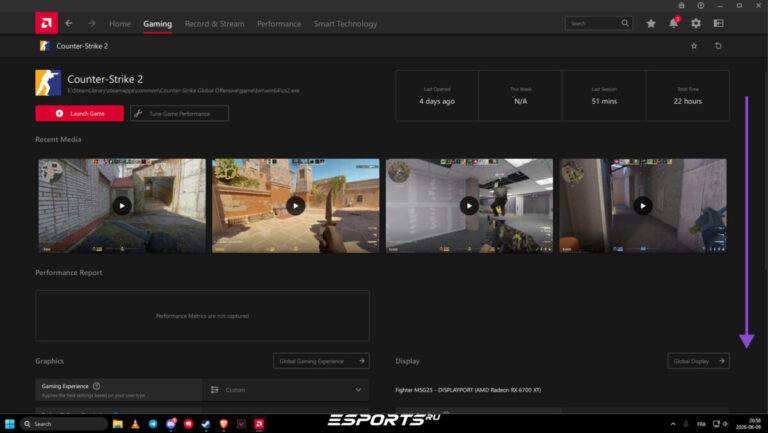This screenshot has height=433, width=768.
Task: Switch to Record & Stream tab
Action: (x=215, y=24)
